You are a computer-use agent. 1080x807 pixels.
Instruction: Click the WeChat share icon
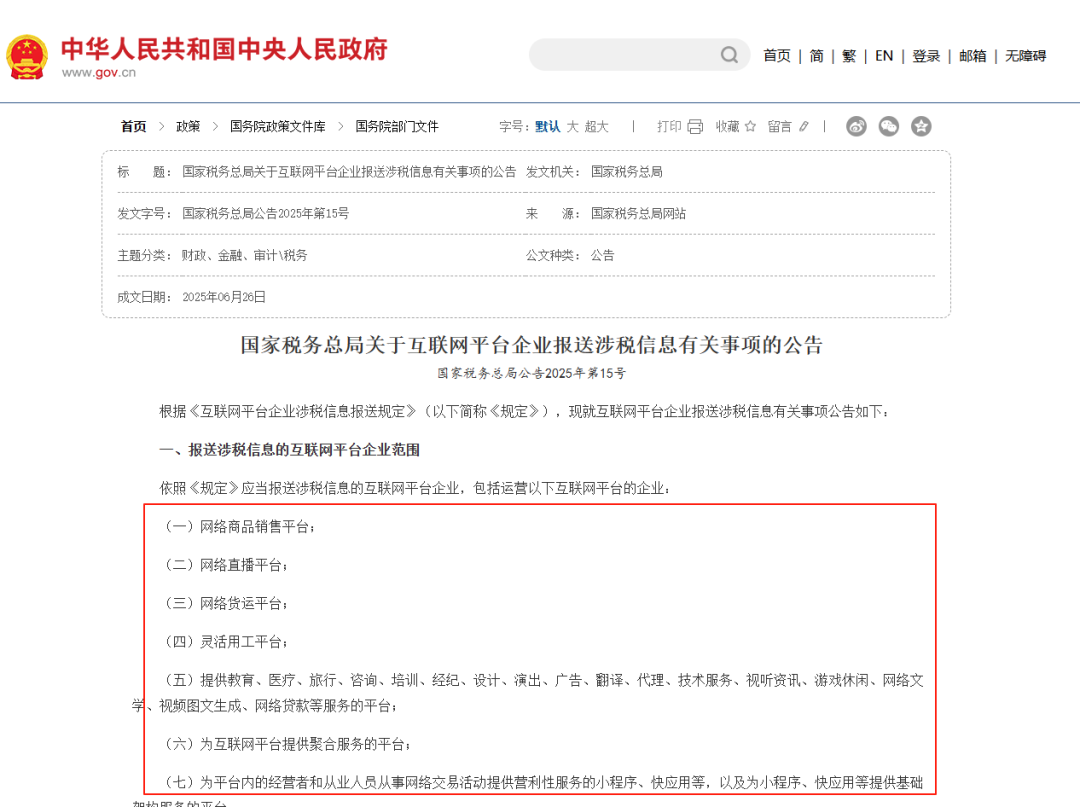pyautogui.click(x=889, y=126)
